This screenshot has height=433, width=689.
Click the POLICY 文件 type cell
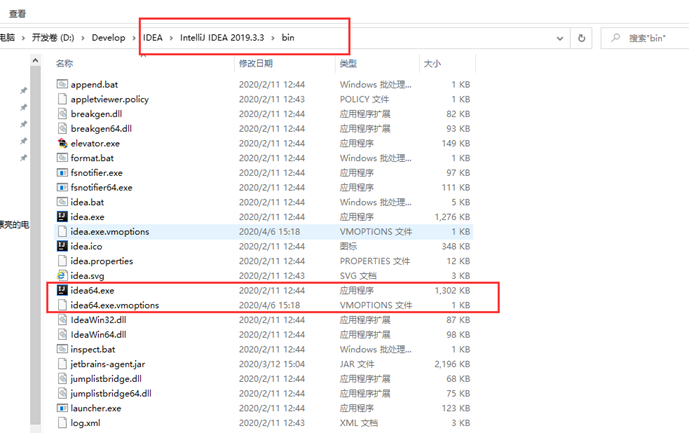[x=364, y=99]
